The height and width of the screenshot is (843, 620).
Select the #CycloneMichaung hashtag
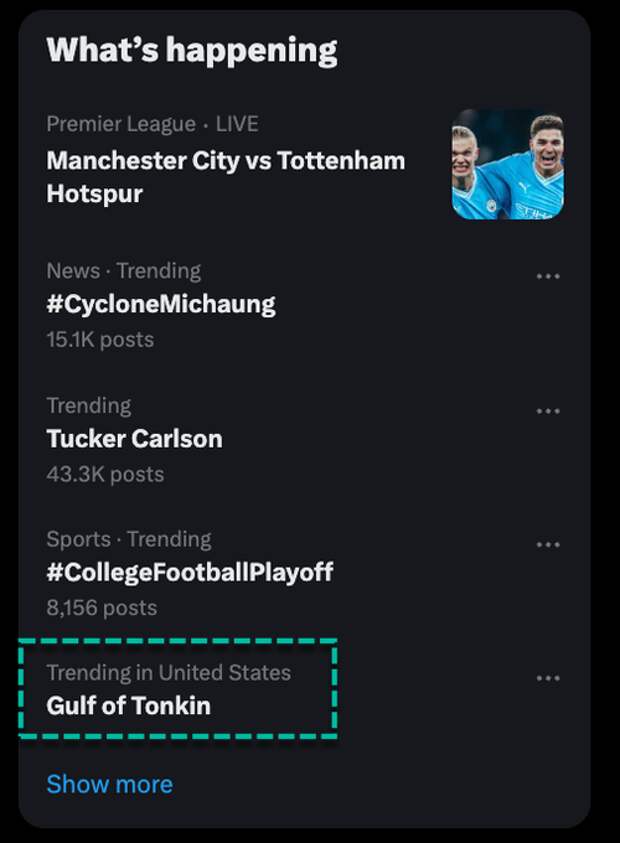pos(161,304)
